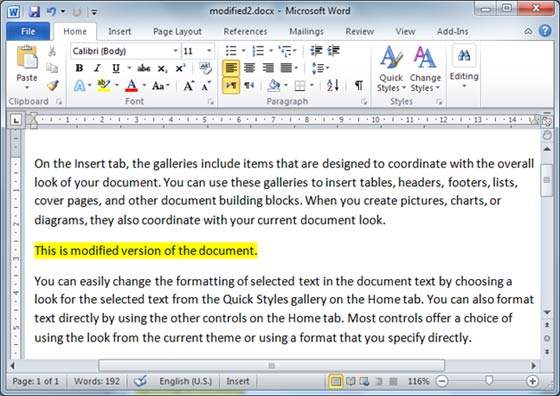
Task: Select the Format Painter brush
Action: [x=53, y=85]
